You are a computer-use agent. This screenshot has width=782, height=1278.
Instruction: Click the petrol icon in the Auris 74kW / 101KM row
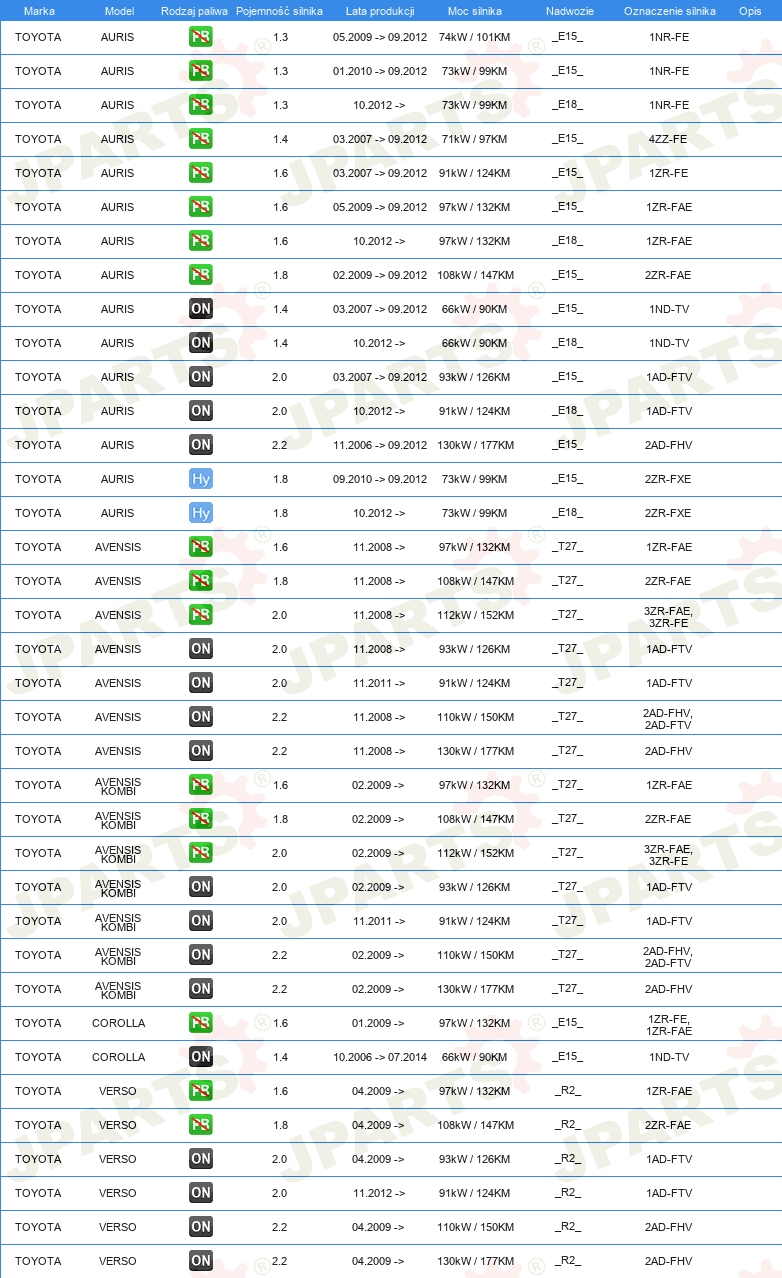click(201, 37)
